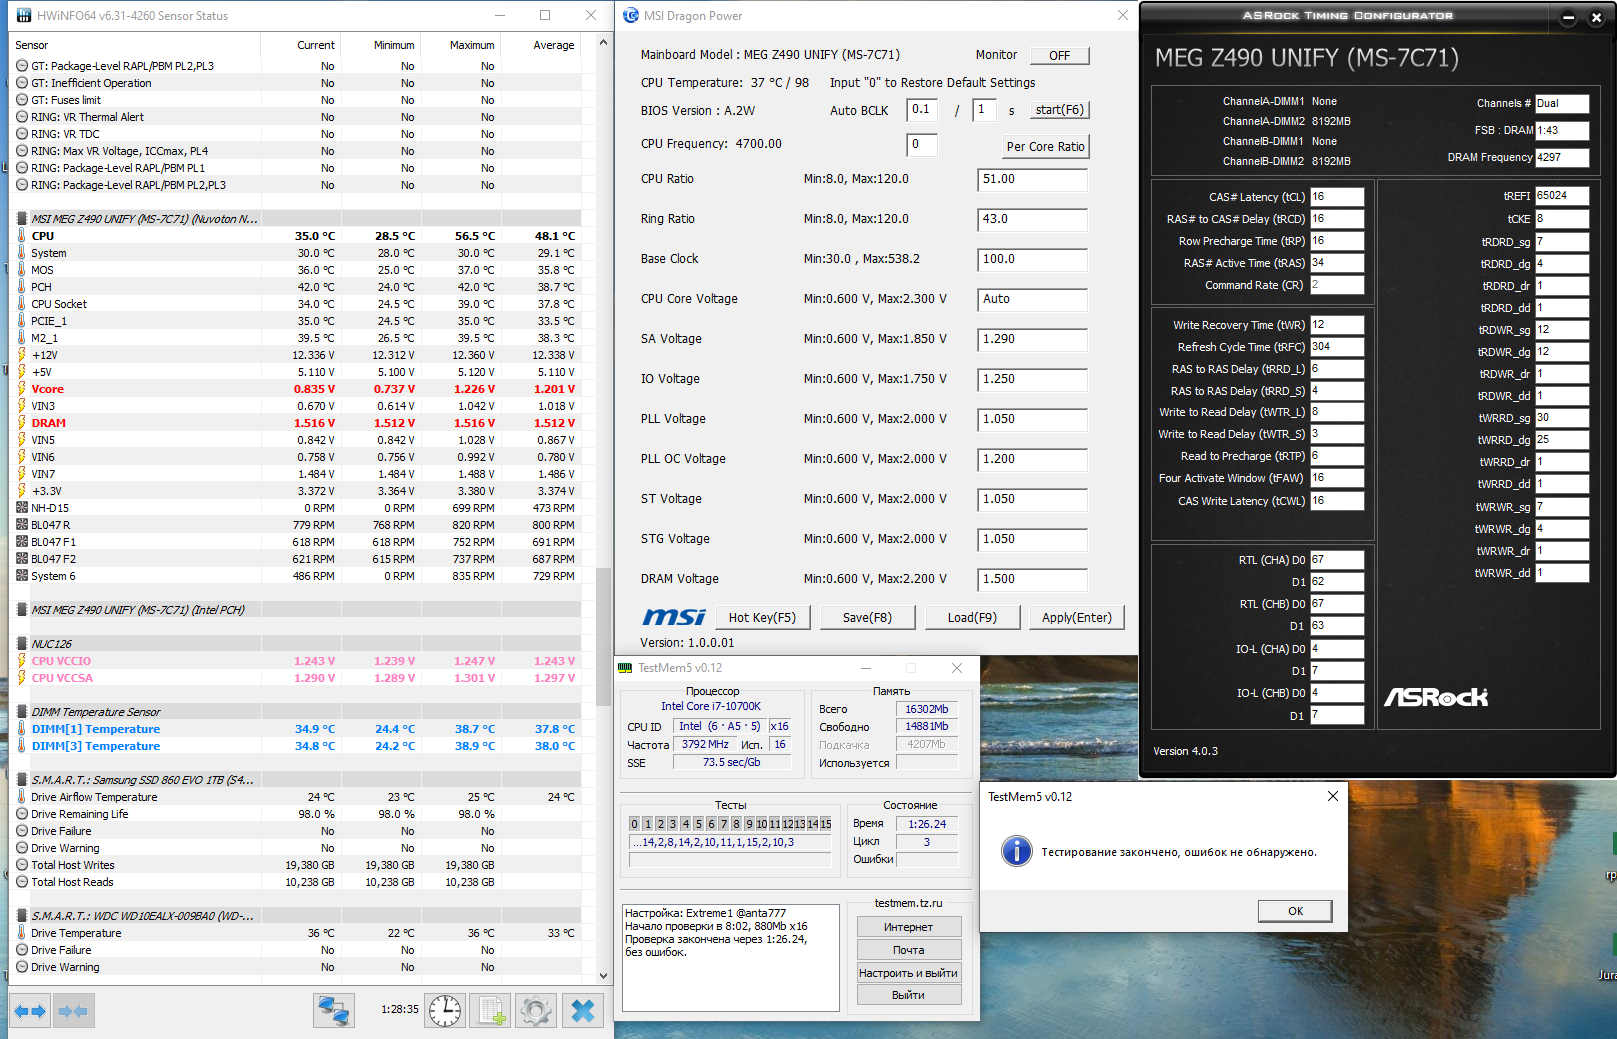
Task: Click the HWiNFO scrollbar down arrow
Action: coord(603,975)
